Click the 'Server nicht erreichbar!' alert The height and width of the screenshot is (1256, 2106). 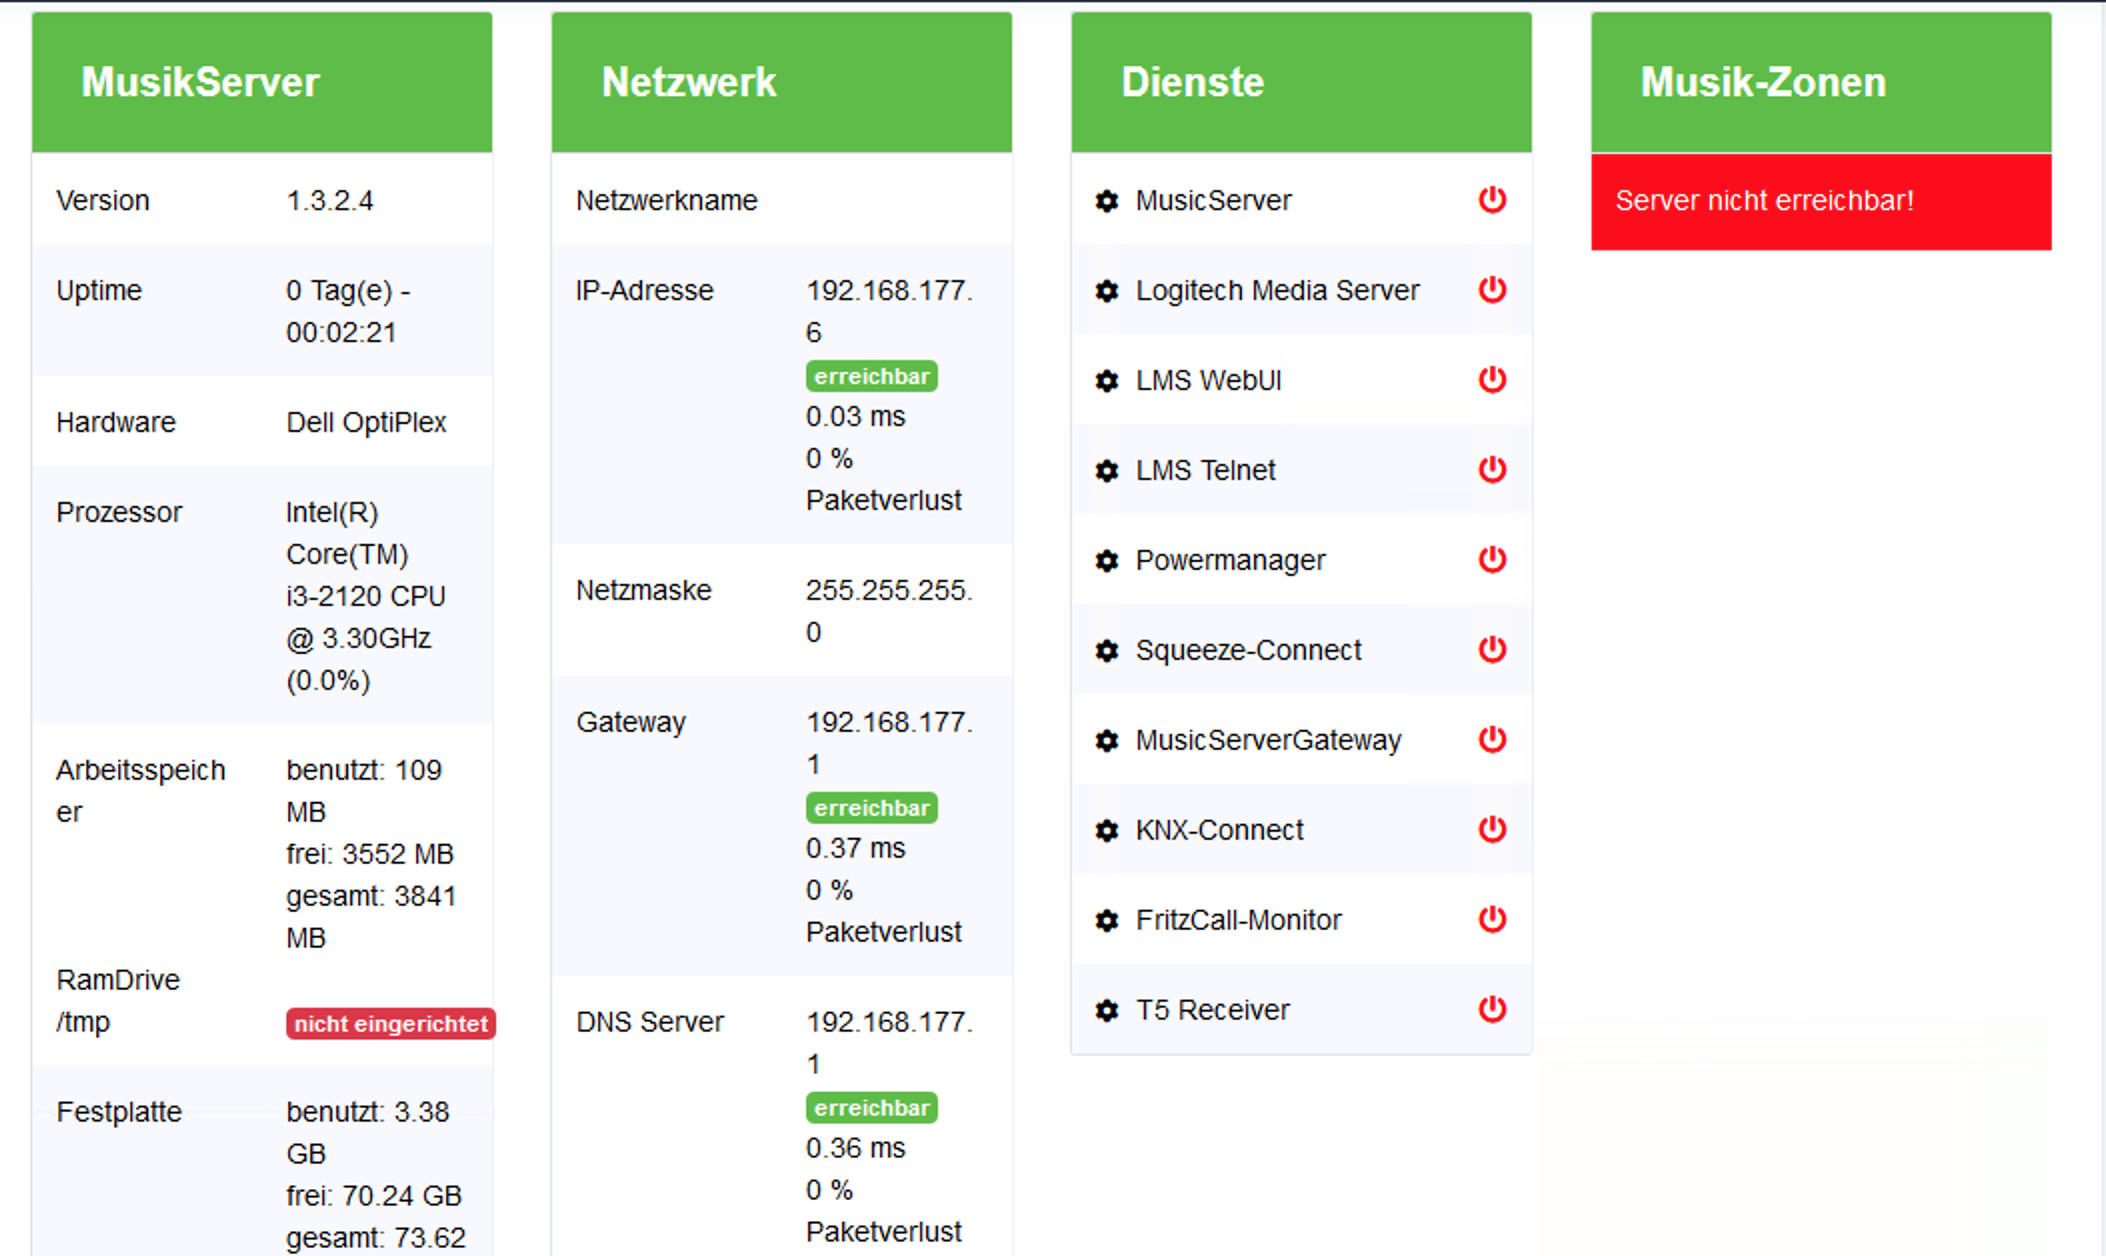pyautogui.click(x=1820, y=201)
